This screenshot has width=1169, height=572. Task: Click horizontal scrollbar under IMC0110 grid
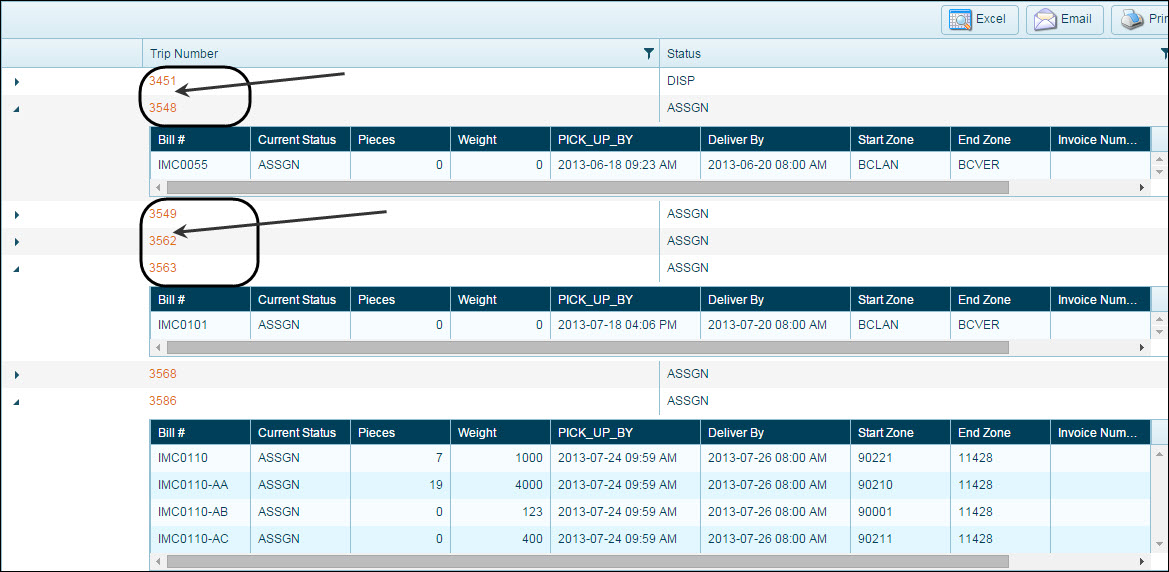pyautogui.click(x=587, y=561)
